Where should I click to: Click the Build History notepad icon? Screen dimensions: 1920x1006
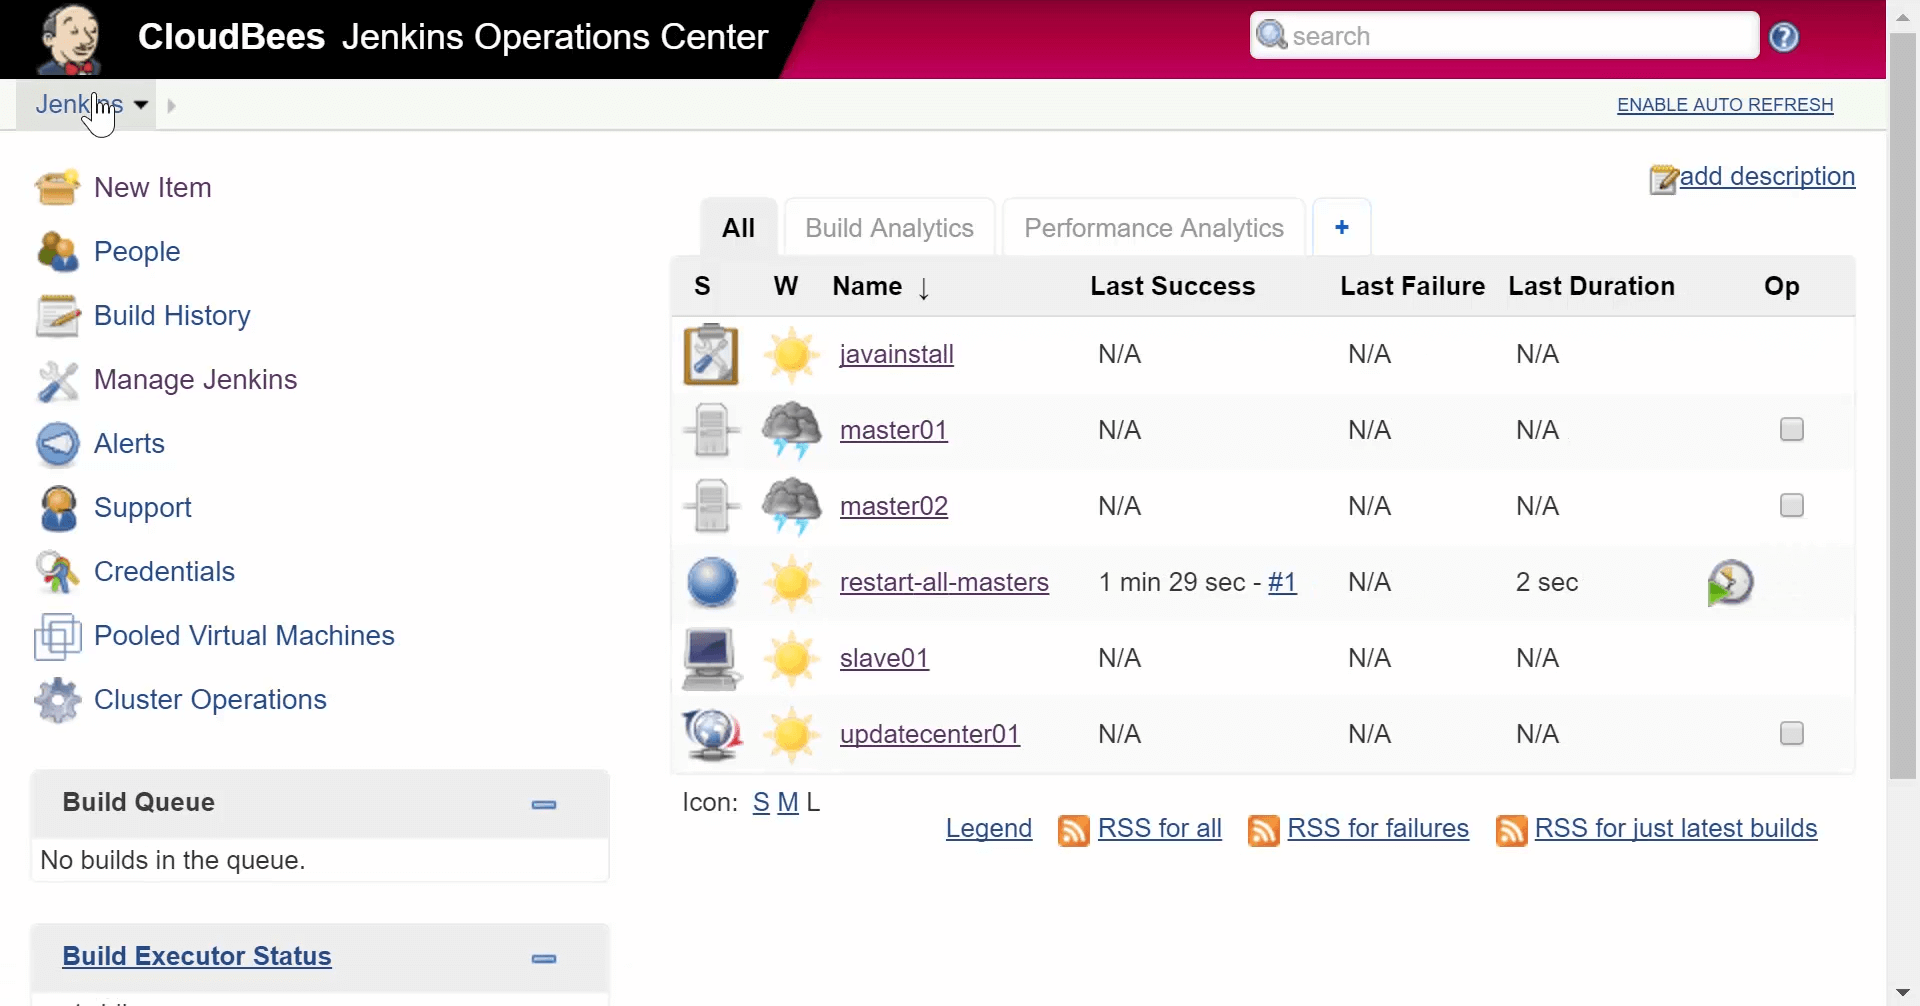tap(57, 315)
